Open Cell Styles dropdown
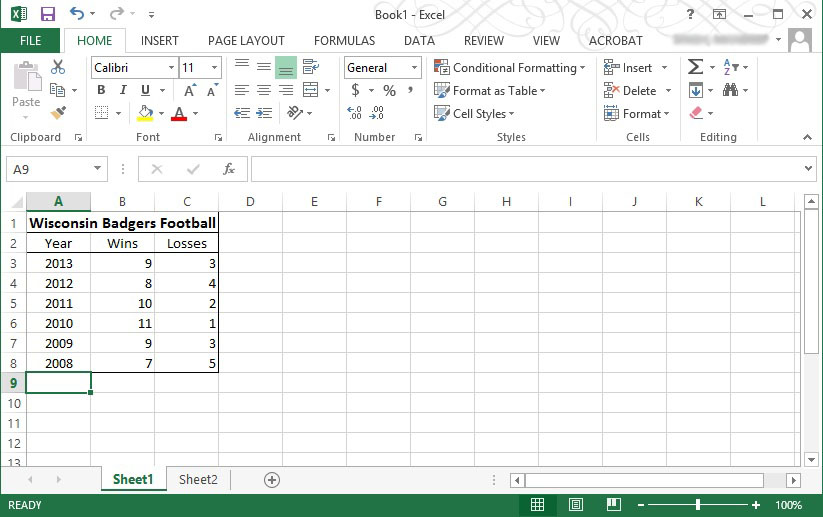The height and width of the screenshot is (517, 823). click(474, 113)
